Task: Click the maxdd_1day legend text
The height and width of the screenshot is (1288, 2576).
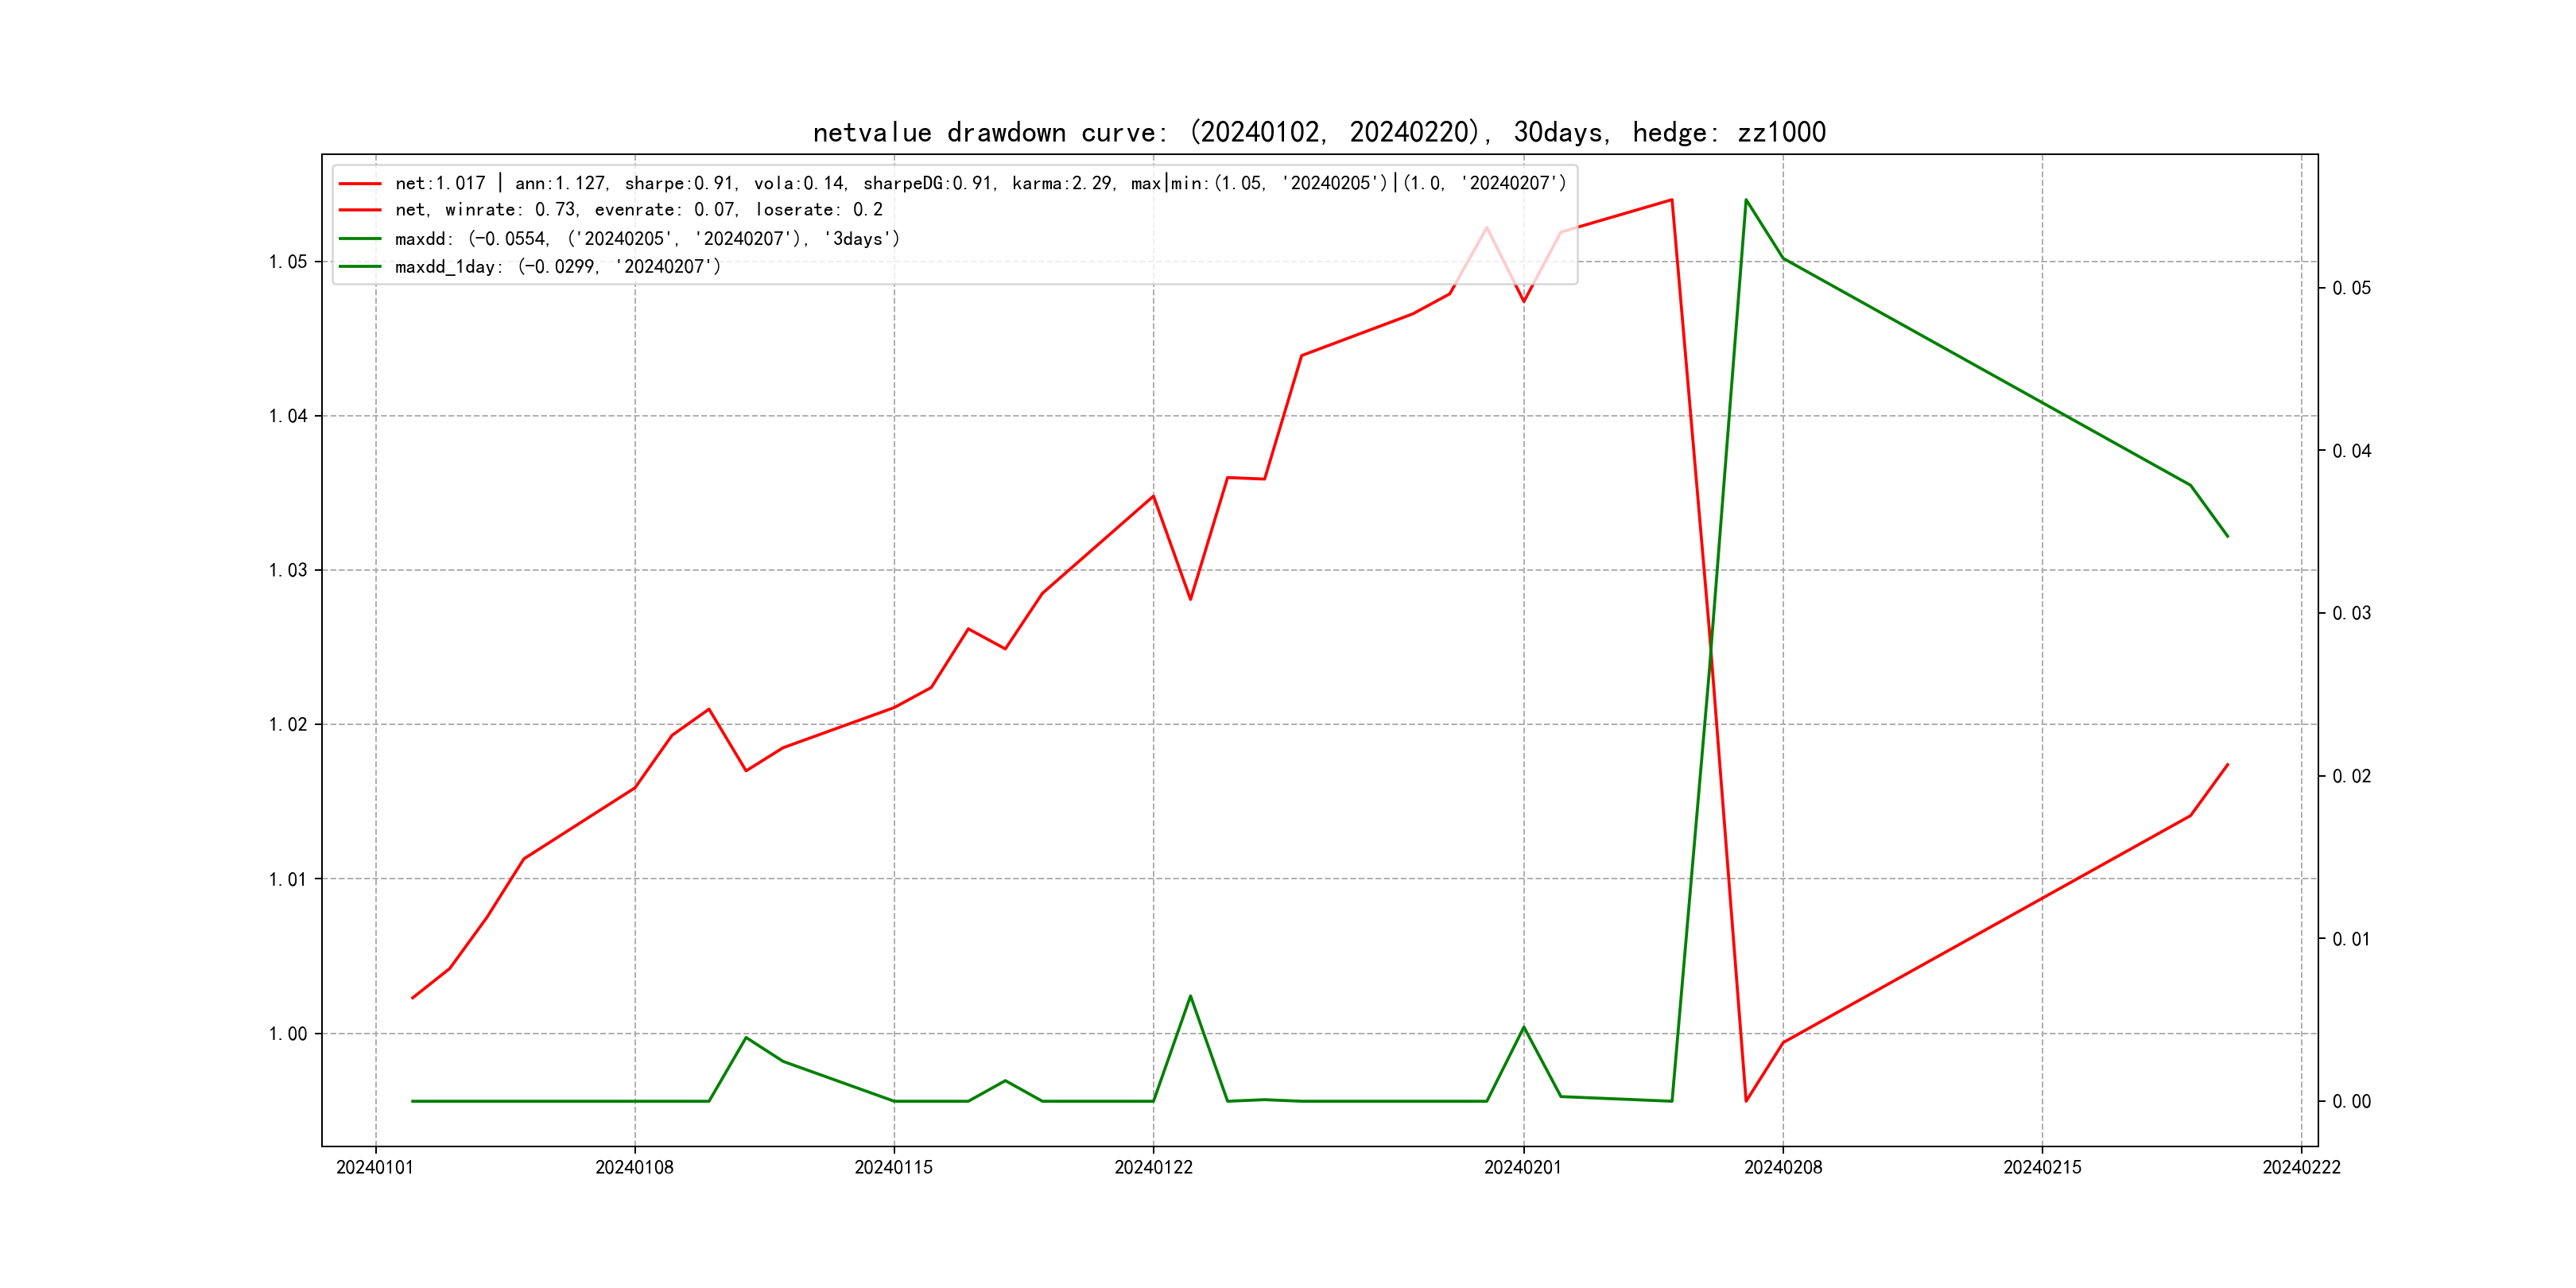Action: pyautogui.click(x=557, y=267)
